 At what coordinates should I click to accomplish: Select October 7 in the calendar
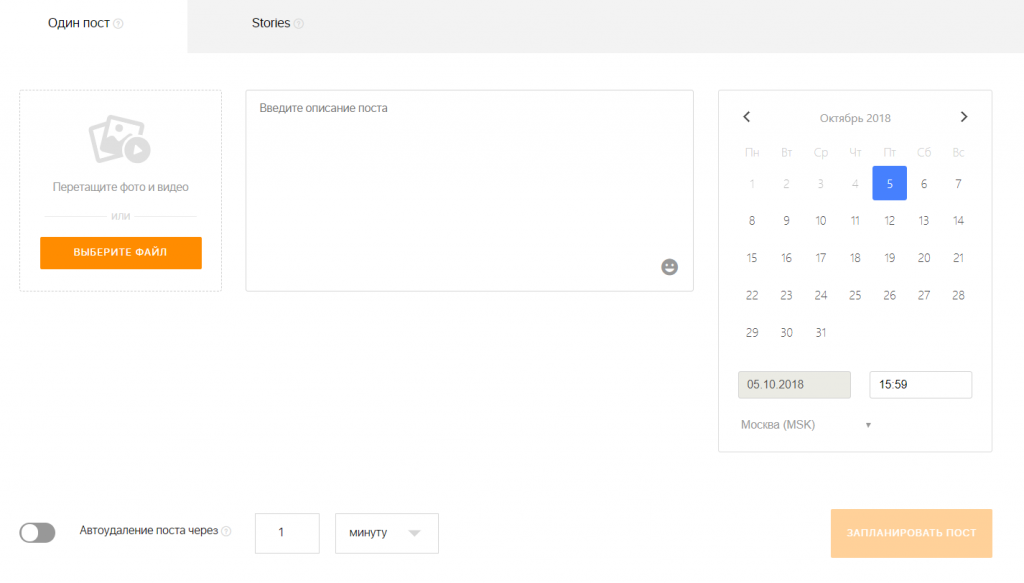(958, 183)
